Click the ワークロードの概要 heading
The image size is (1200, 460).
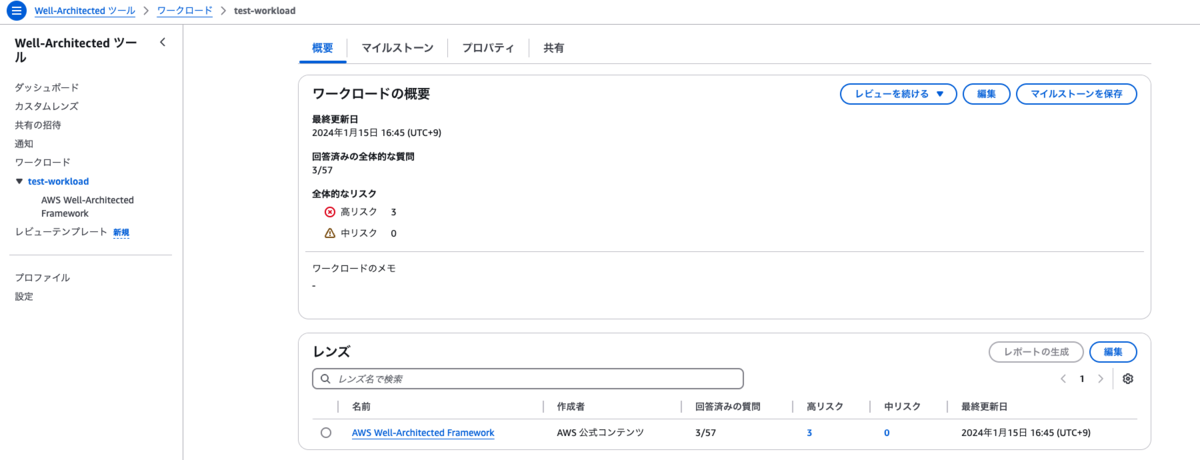[371, 94]
